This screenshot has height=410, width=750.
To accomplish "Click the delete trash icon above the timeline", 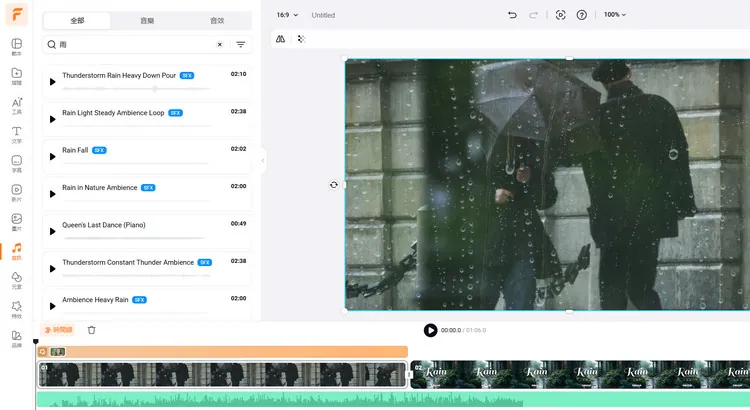I will pyautogui.click(x=92, y=330).
